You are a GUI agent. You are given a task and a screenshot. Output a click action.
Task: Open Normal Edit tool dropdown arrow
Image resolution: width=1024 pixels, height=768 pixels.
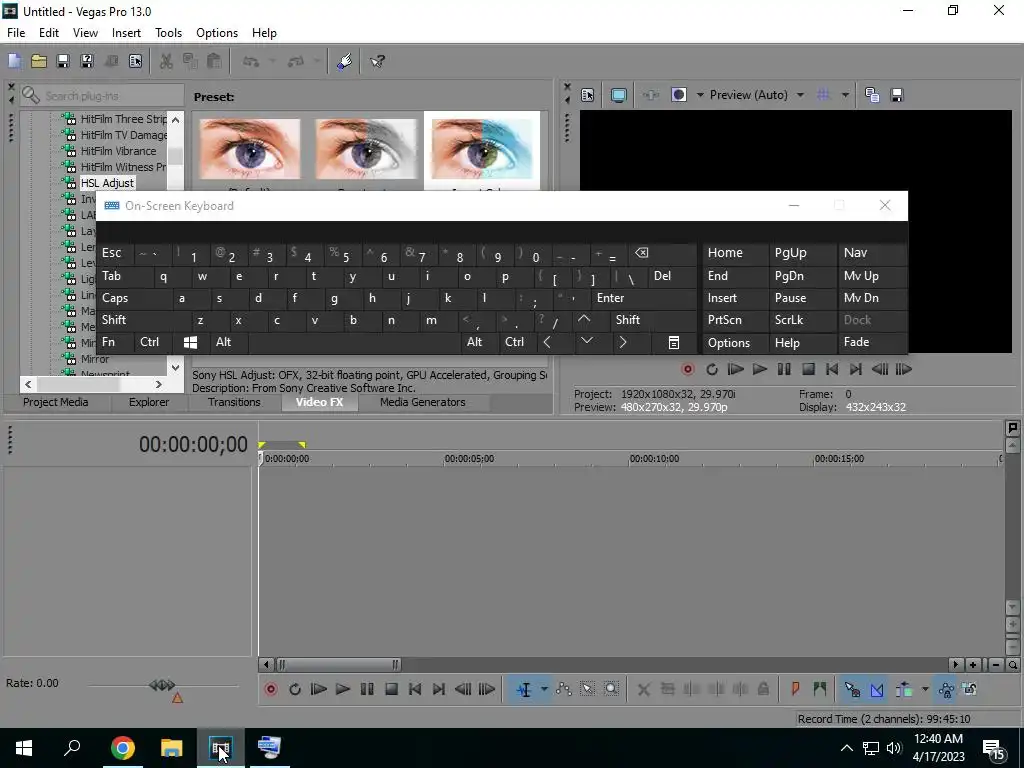pyautogui.click(x=543, y=690)
